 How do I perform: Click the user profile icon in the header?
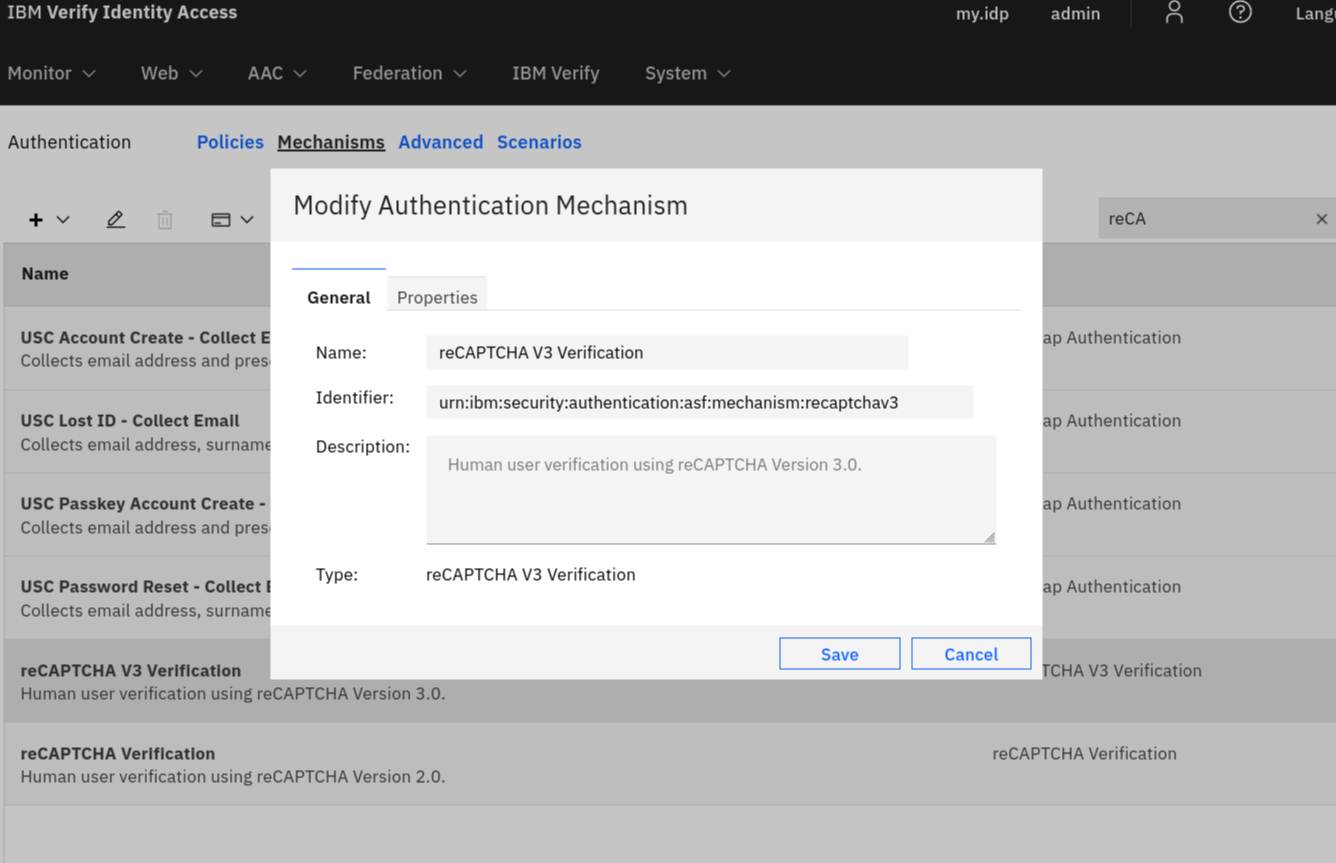pyautogui.click(x=1173, y=13)
